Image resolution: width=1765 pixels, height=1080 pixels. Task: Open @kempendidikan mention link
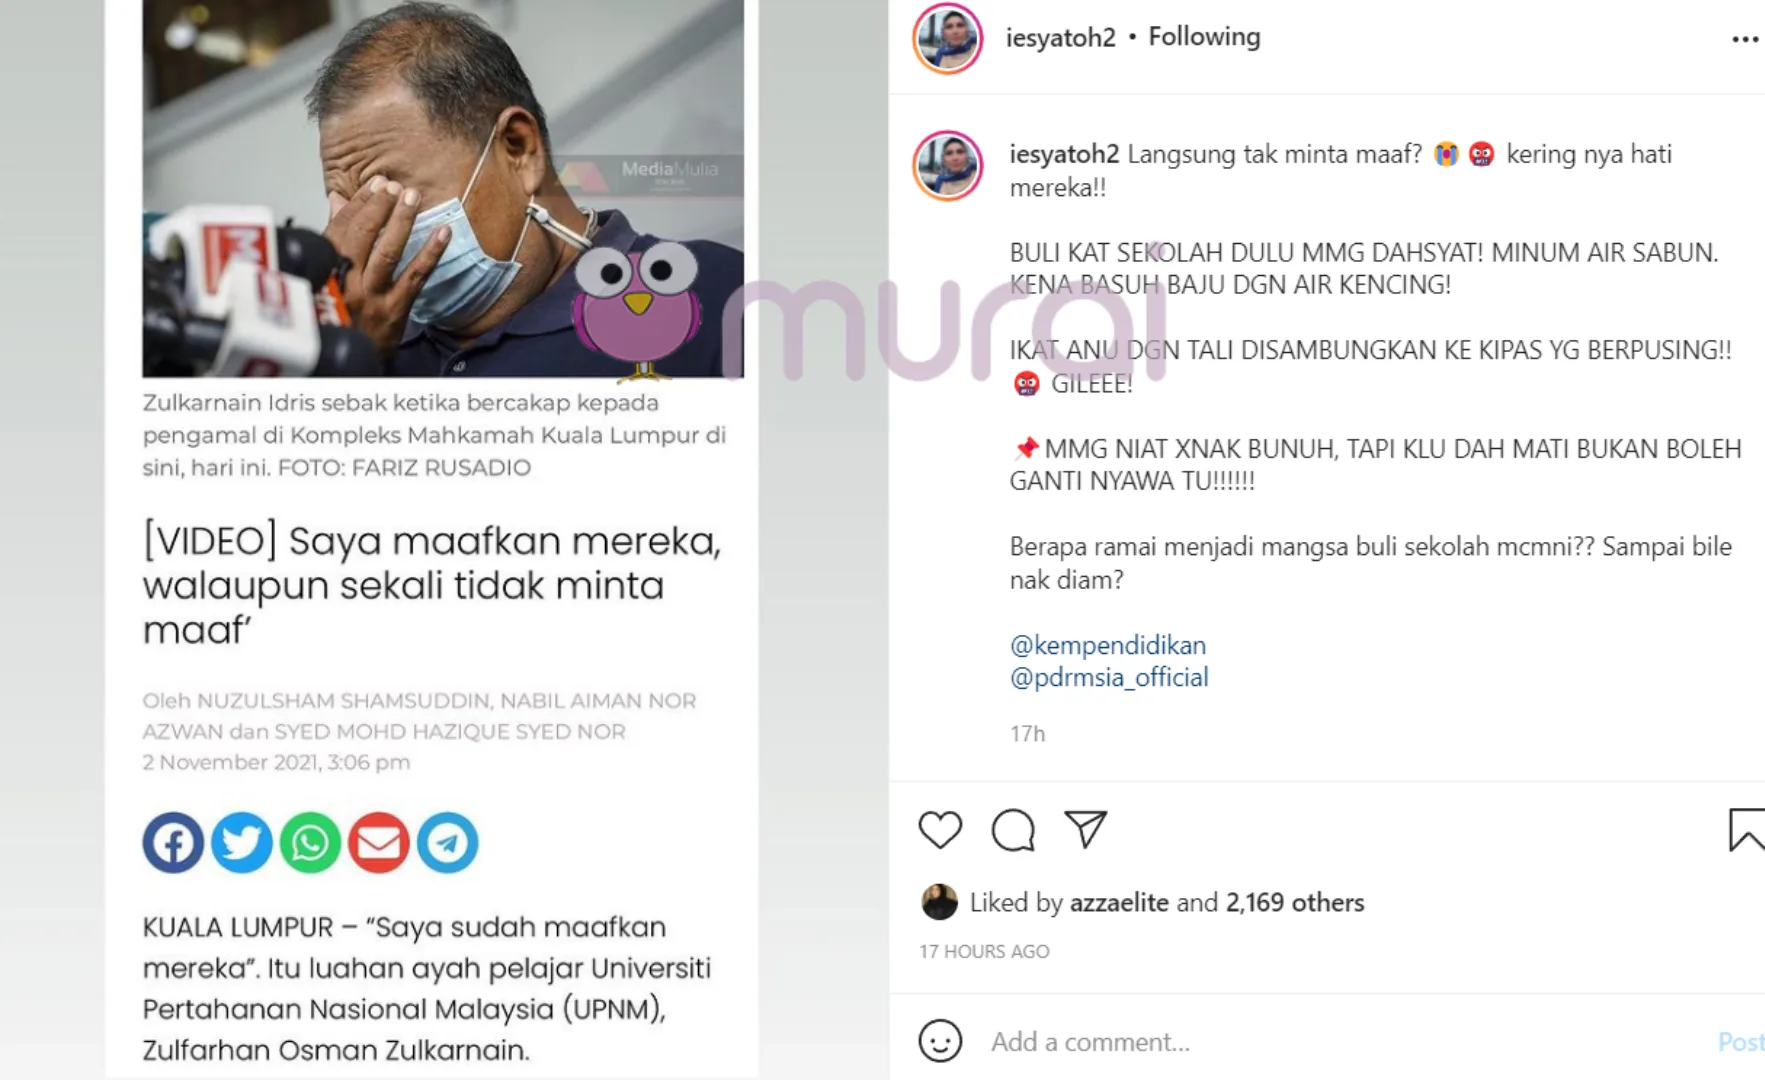(x=1108, y=645)
